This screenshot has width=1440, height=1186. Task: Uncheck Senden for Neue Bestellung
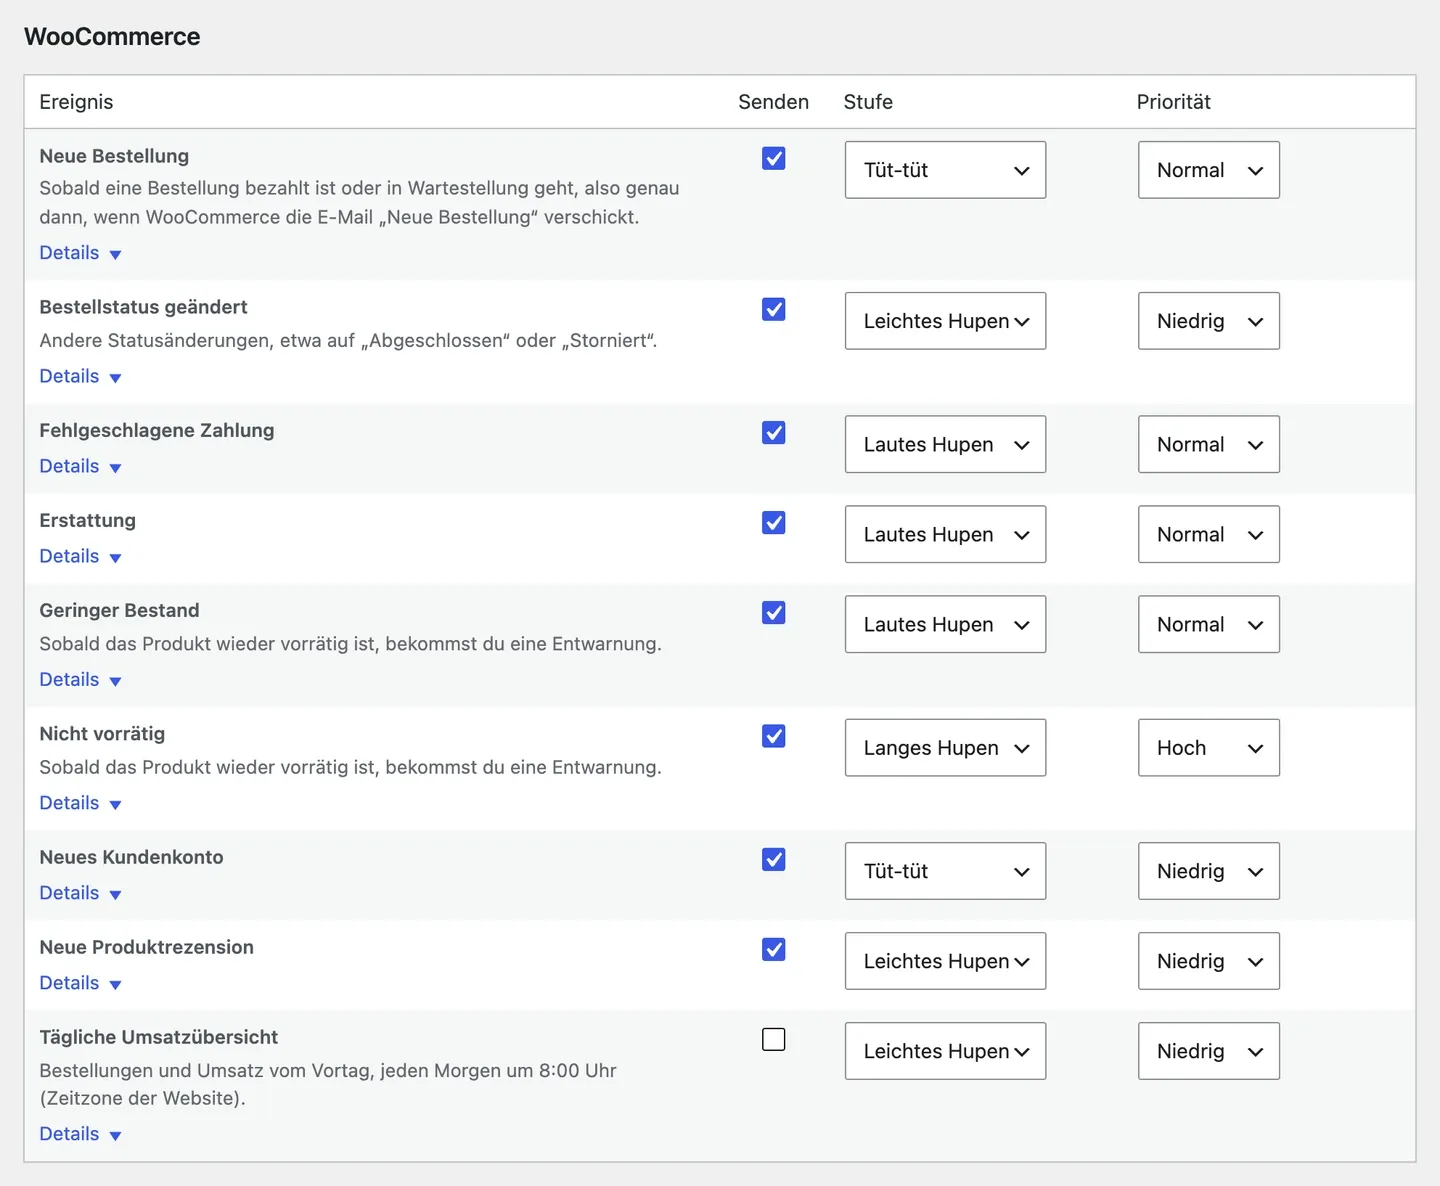coord(773,158)
